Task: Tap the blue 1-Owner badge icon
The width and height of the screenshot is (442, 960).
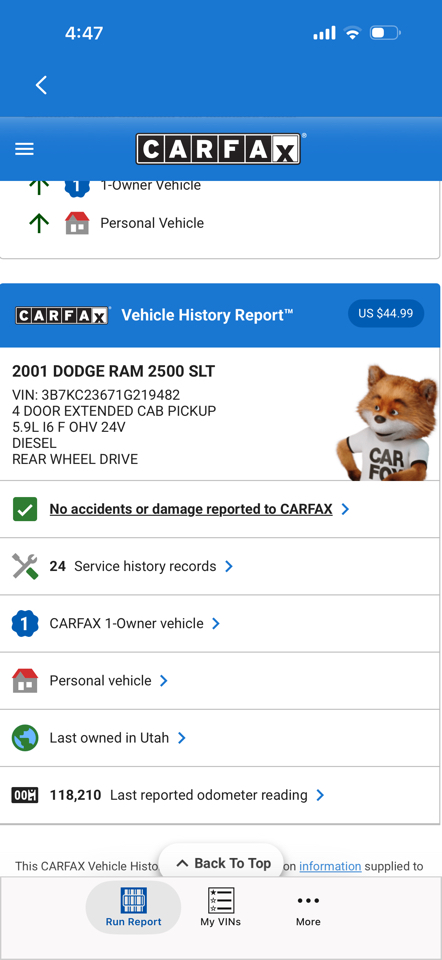Action: pyautogui.click(x=25, y=623)
